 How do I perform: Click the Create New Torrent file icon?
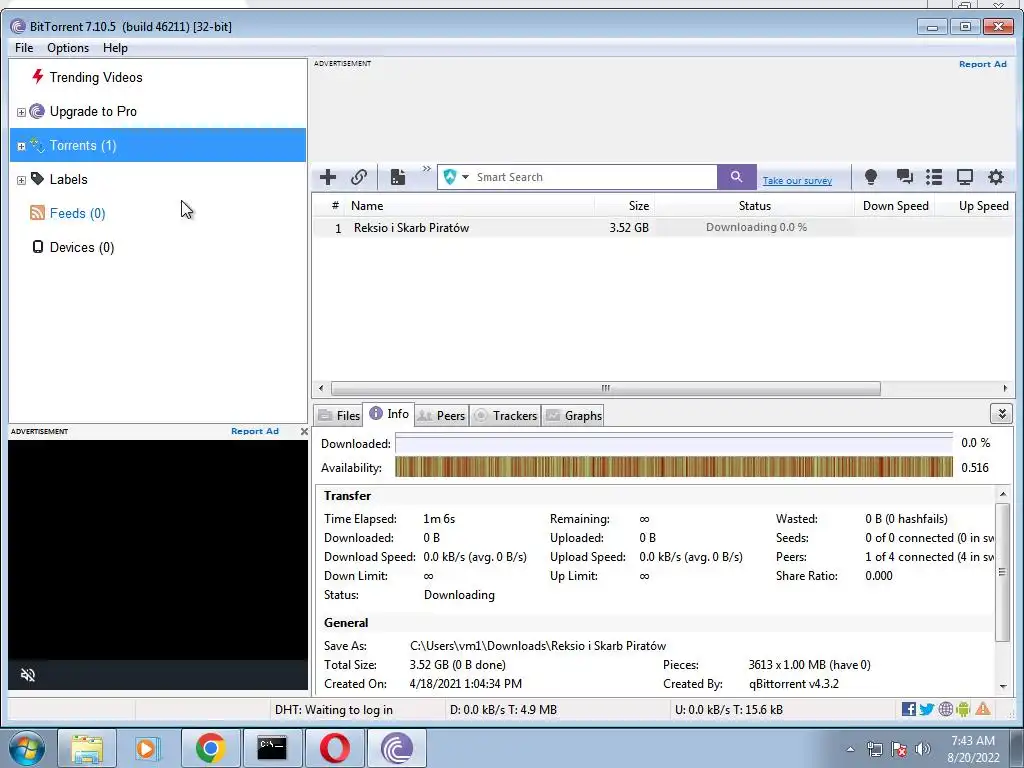[x=398, y=177]
